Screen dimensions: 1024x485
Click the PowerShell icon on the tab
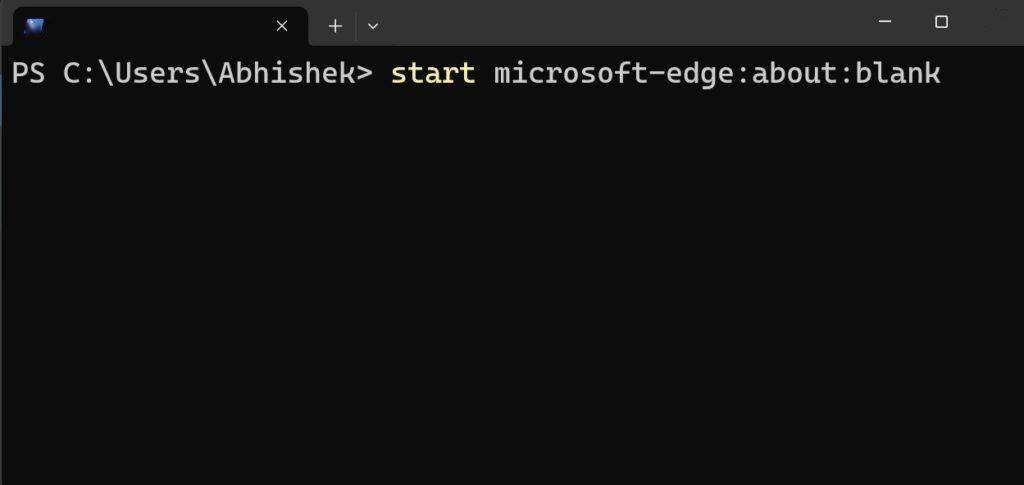[34, 26]
